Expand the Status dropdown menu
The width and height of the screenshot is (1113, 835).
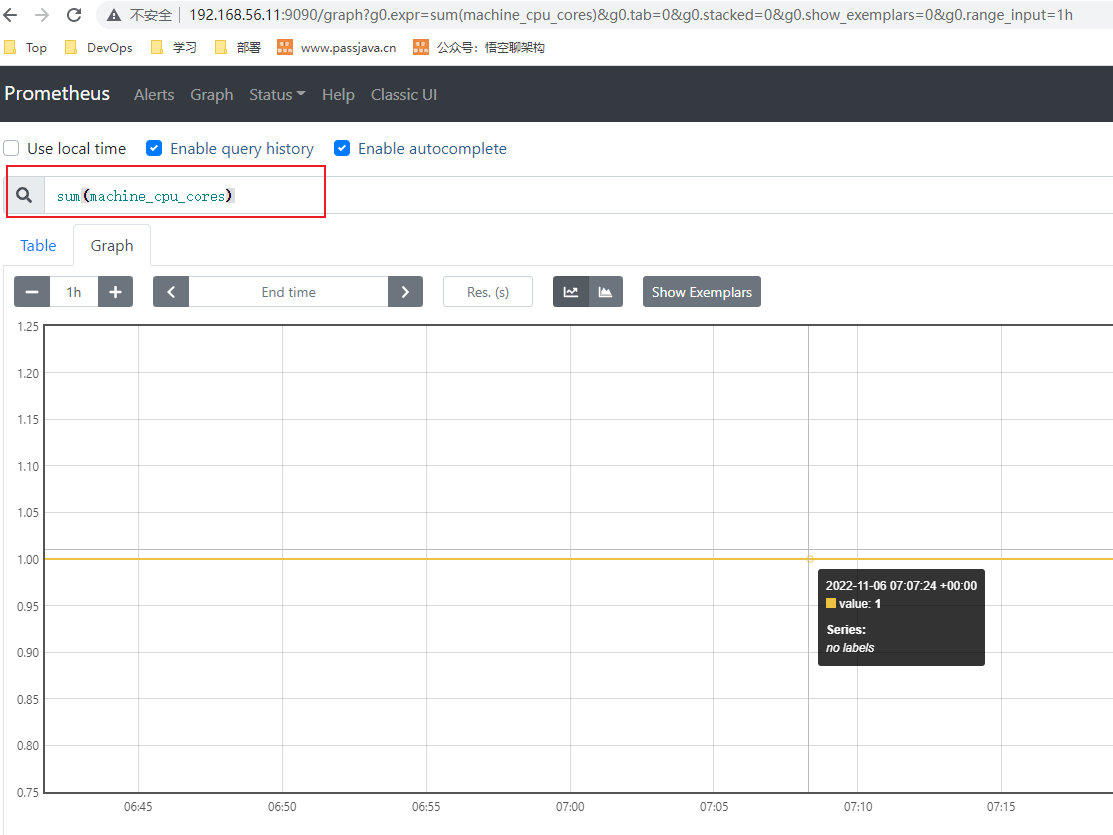pyautogui.click(x=277, y=94)
